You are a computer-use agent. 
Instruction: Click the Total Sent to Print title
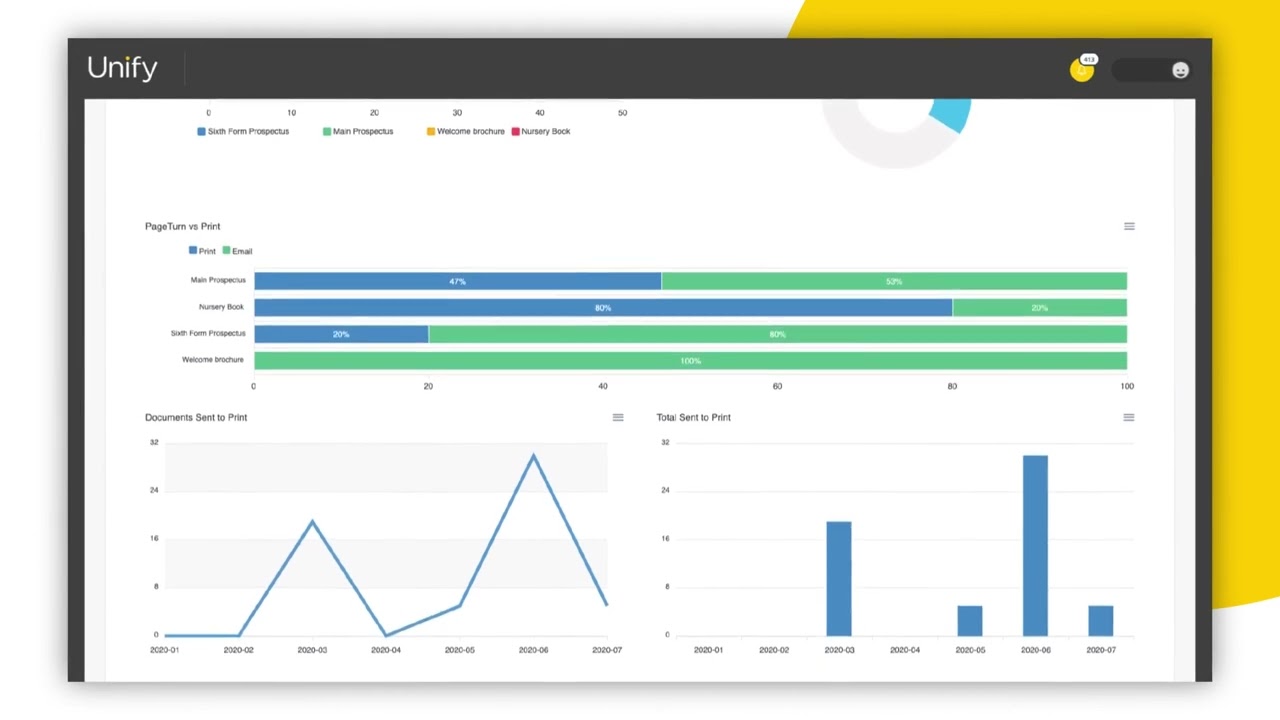click(x=693, y=417)
